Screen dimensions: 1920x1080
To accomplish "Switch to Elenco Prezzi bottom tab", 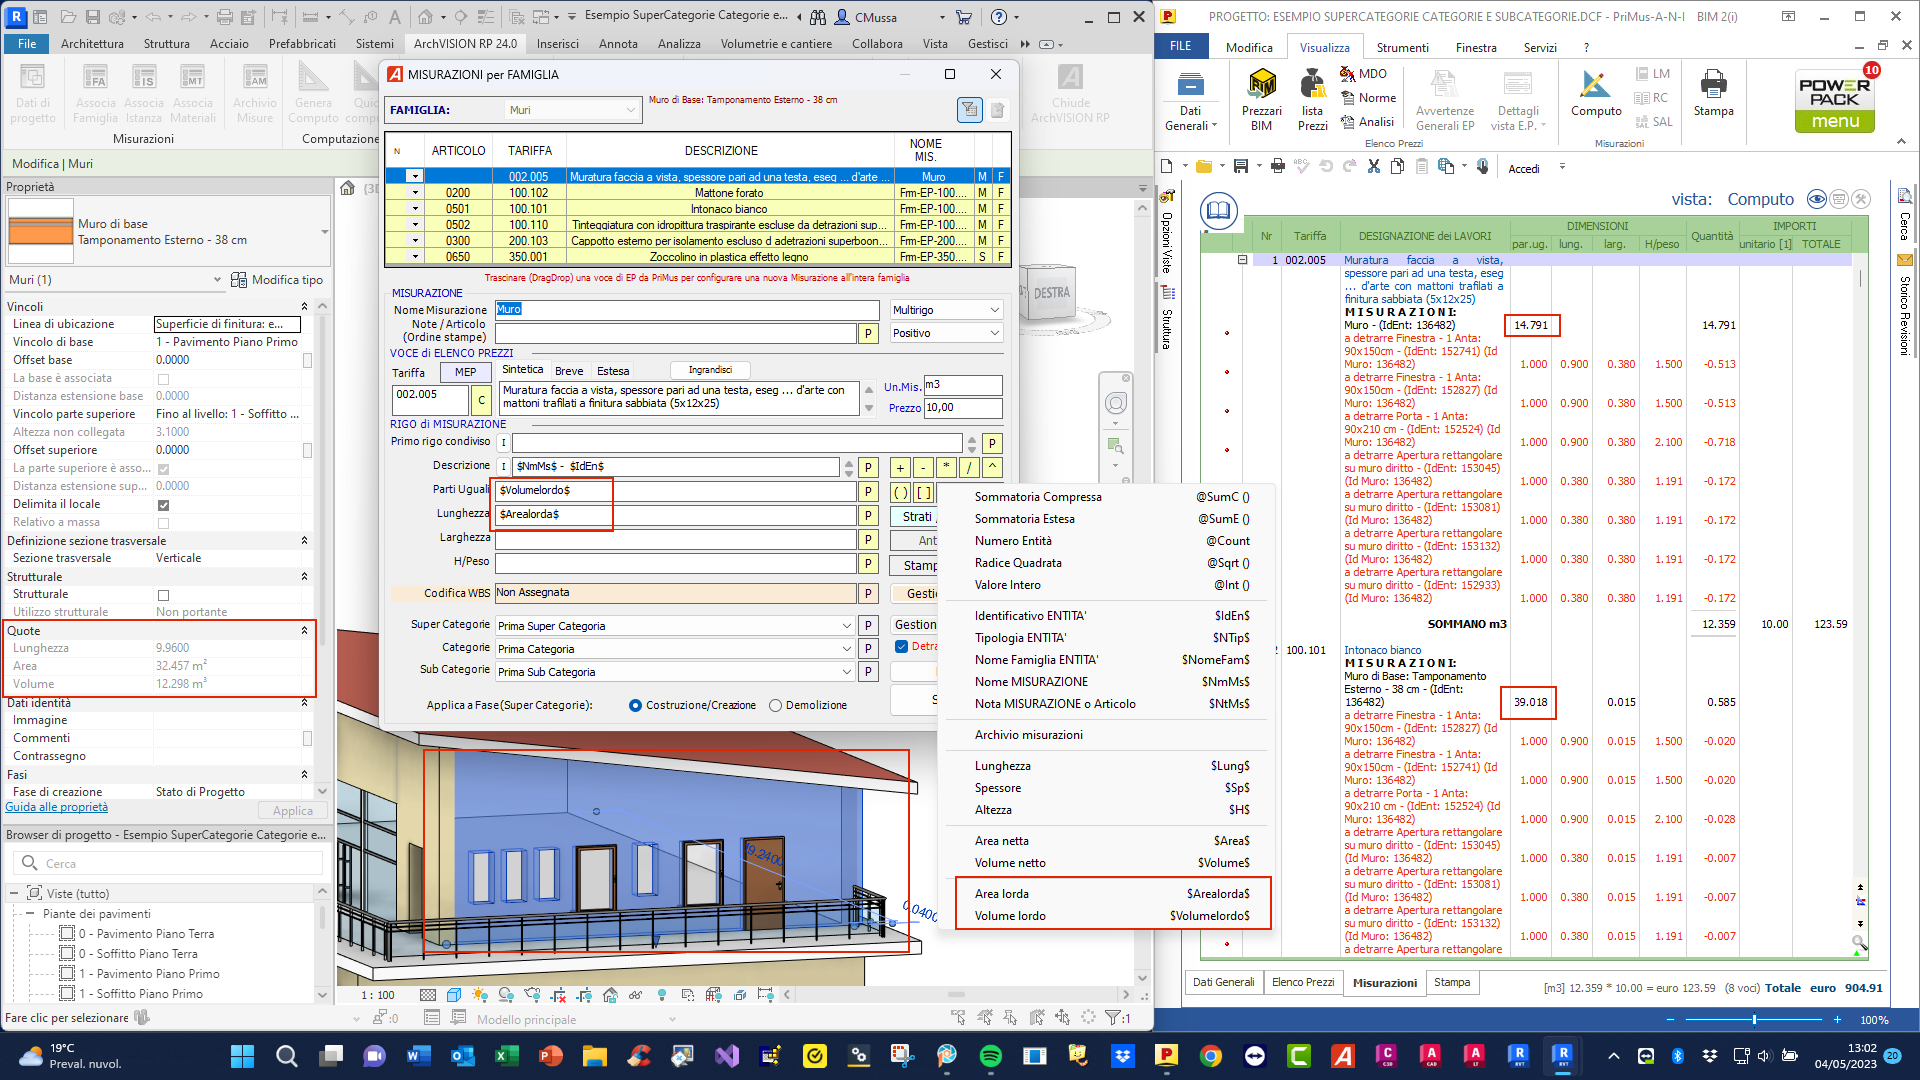I will click(x=1303, y=983).
